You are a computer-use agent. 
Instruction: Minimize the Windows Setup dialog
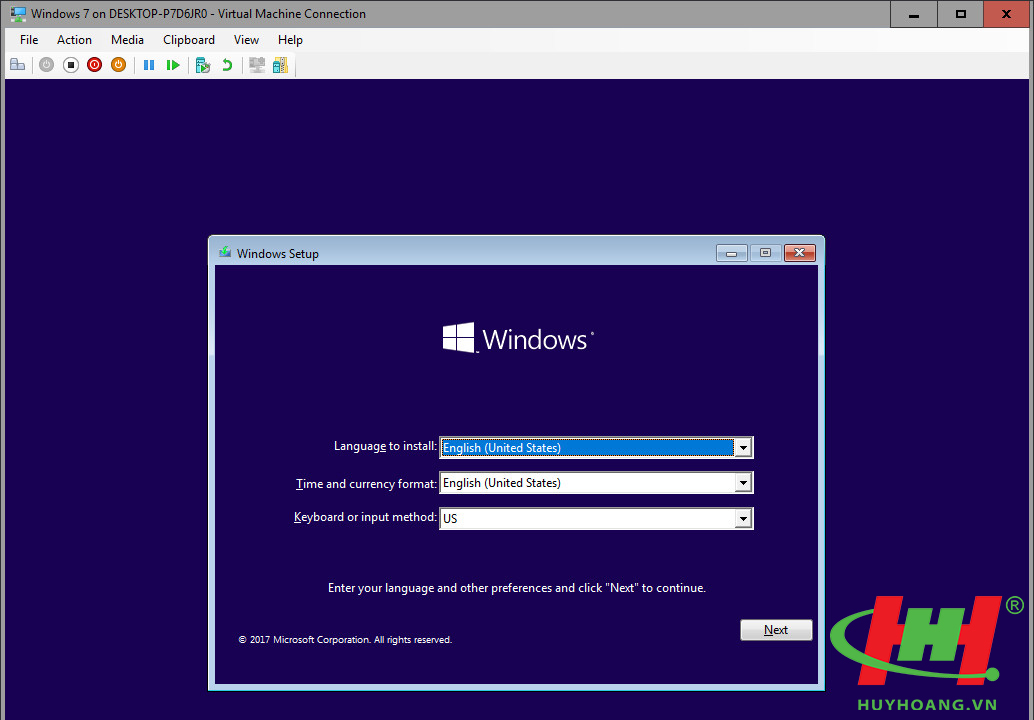(731, 253)
